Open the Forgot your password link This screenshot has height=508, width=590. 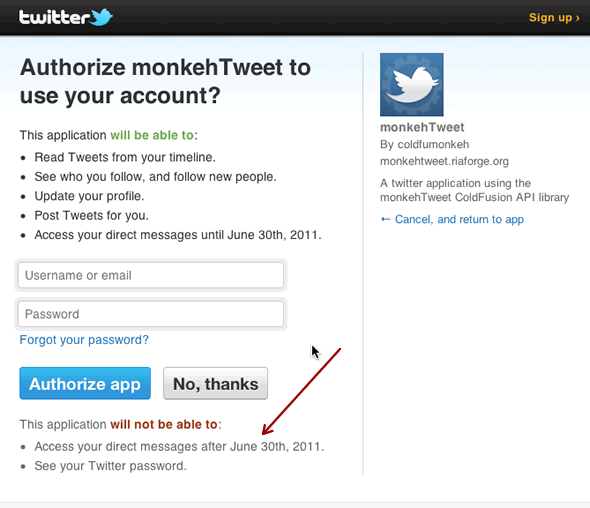coord(84,340)
